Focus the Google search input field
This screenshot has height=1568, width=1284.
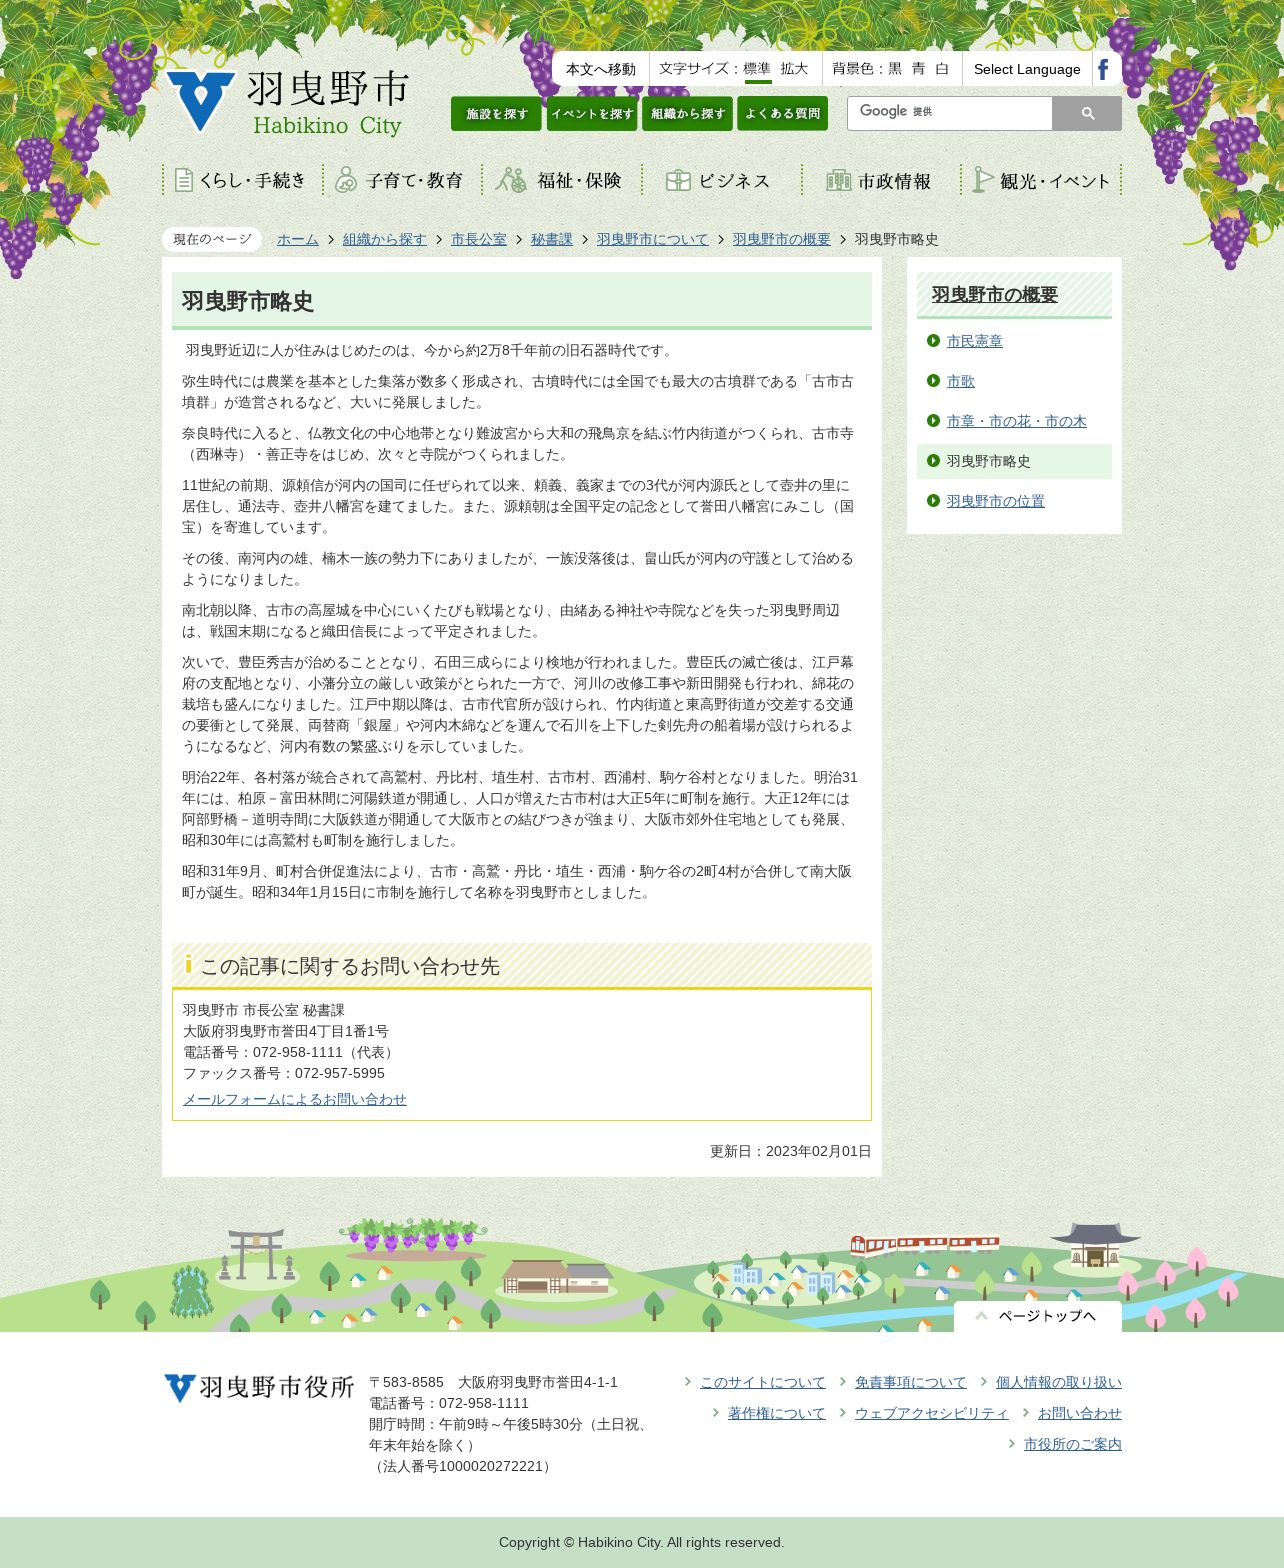(950, 114)
